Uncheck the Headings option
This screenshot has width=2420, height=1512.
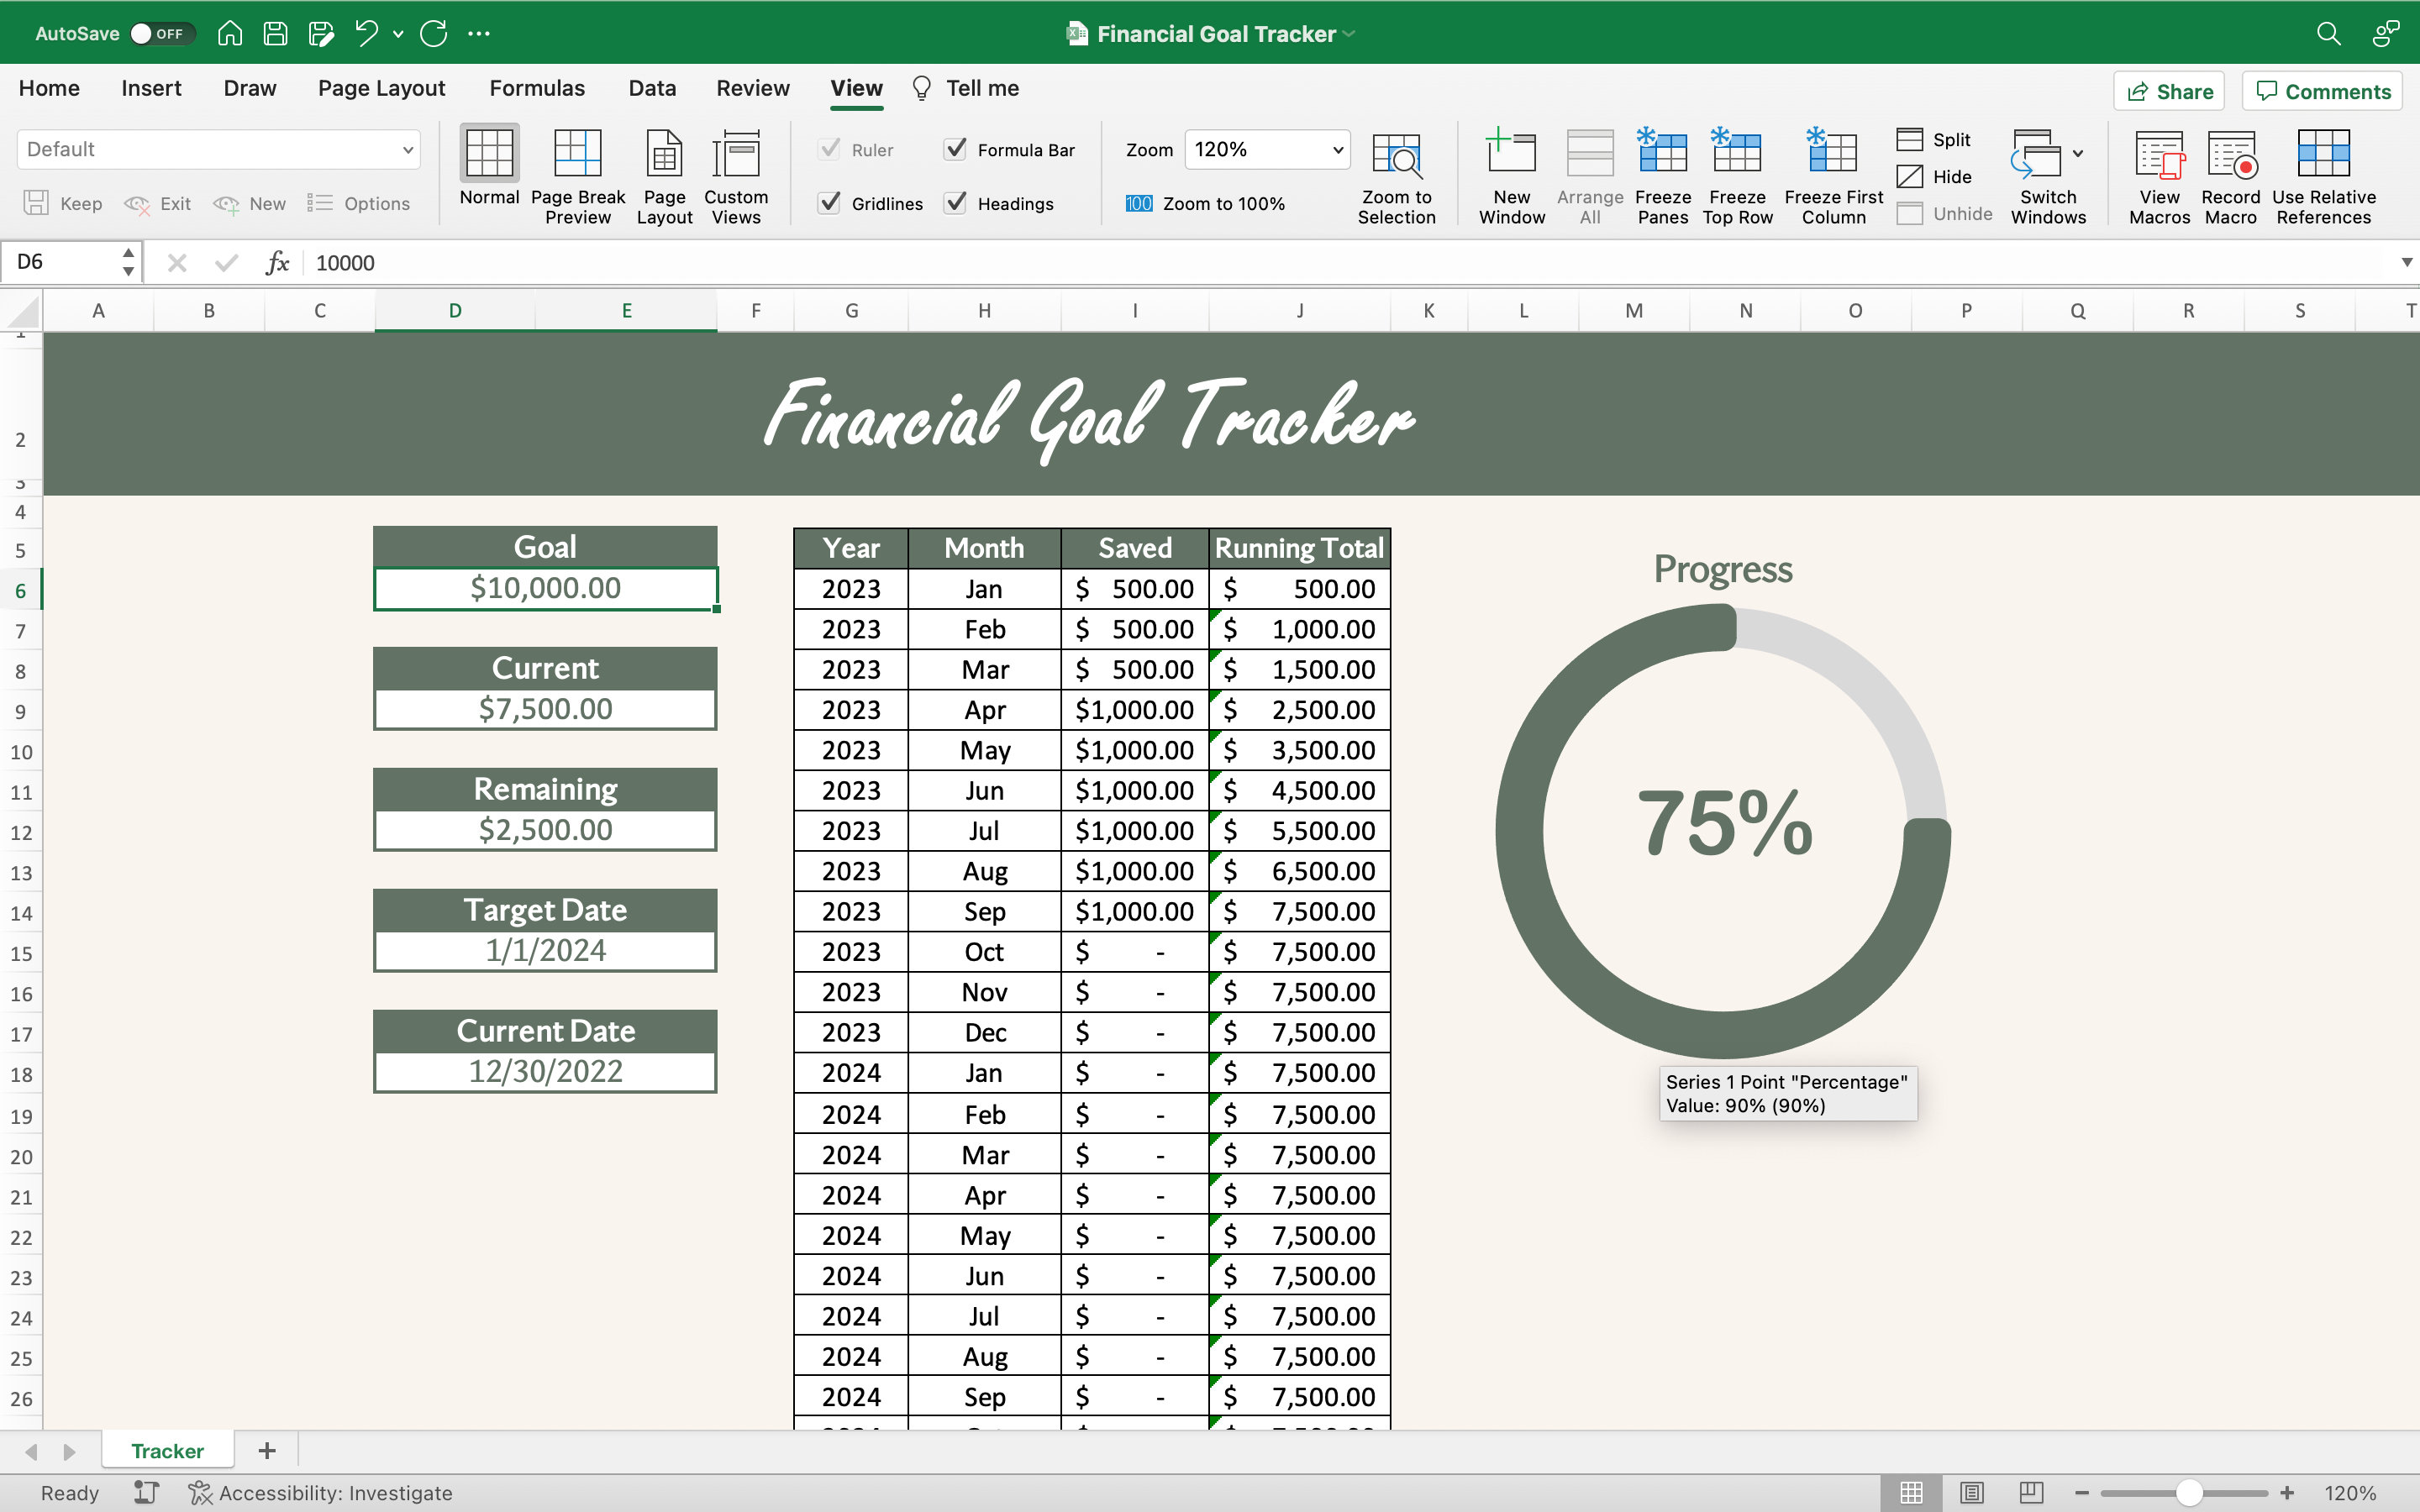956,203
